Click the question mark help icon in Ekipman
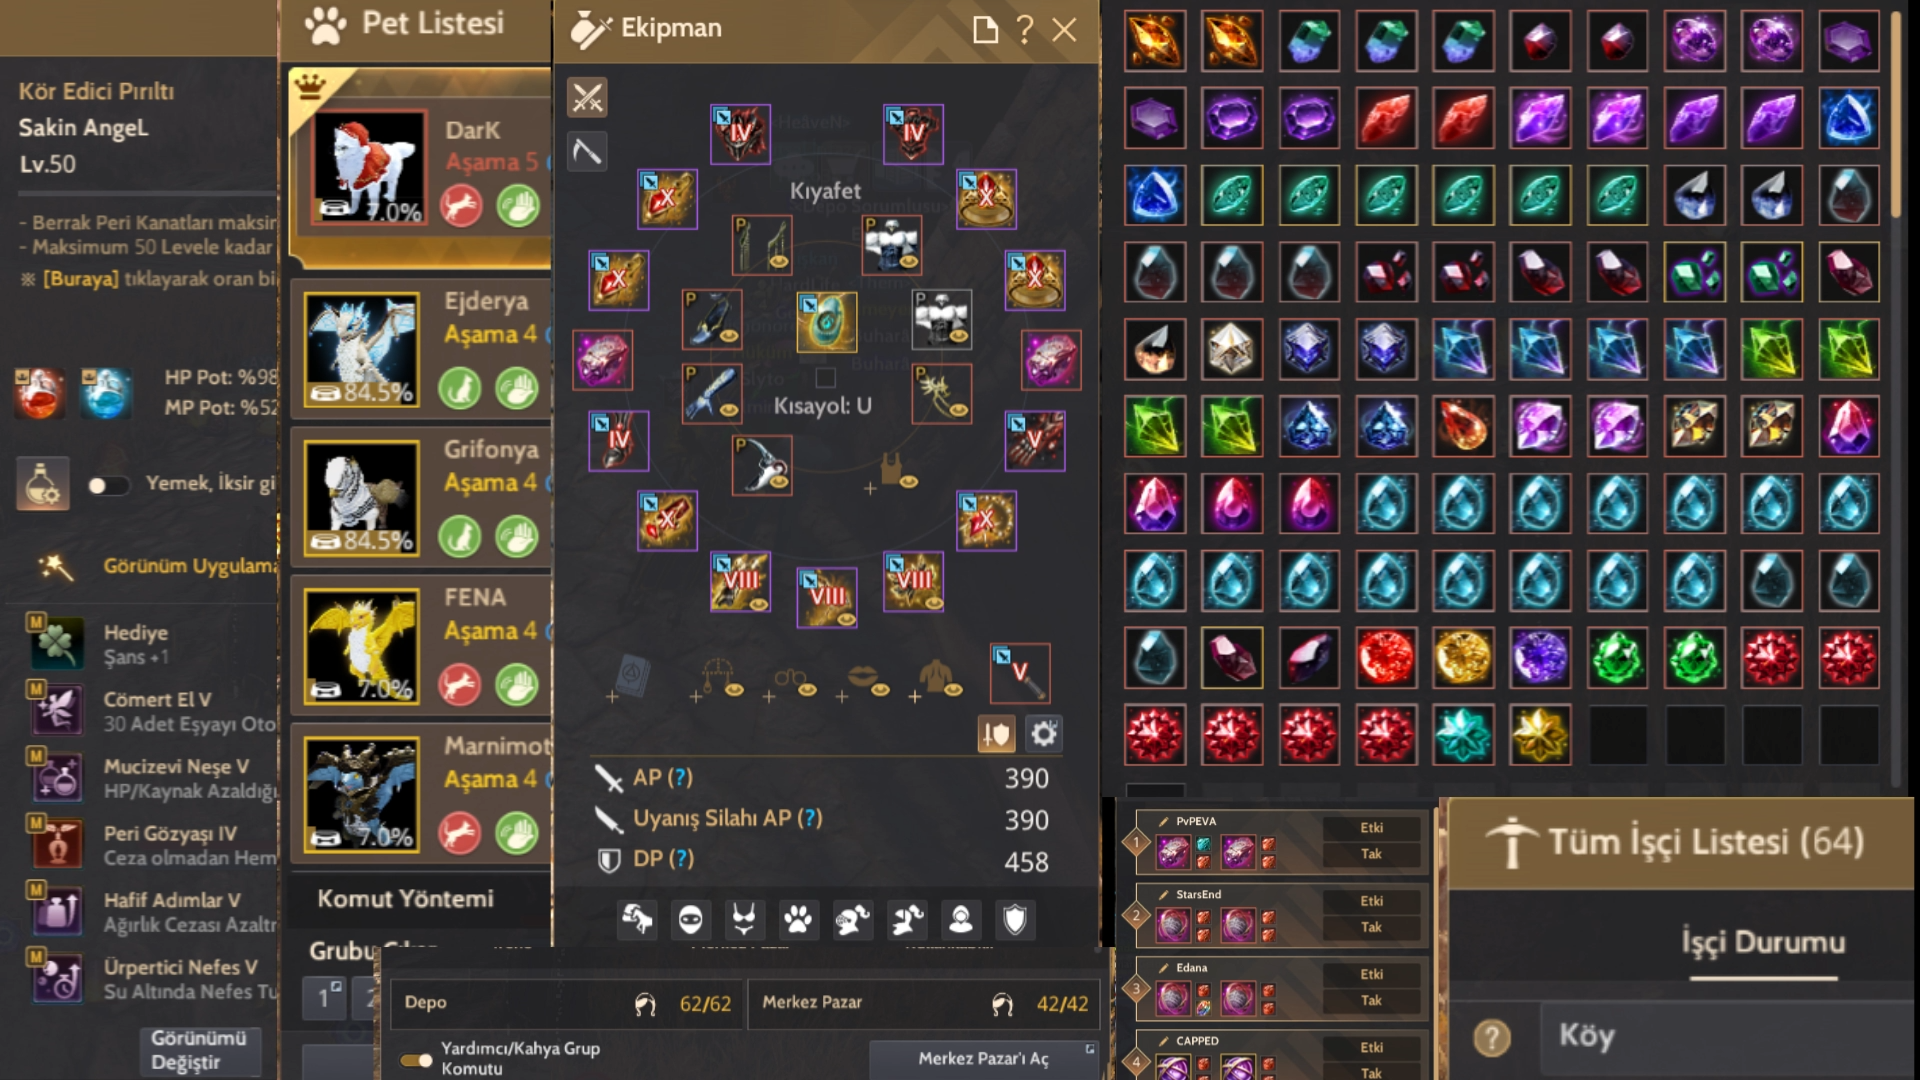1920x1080 pixels. [x=1024, y=29]
